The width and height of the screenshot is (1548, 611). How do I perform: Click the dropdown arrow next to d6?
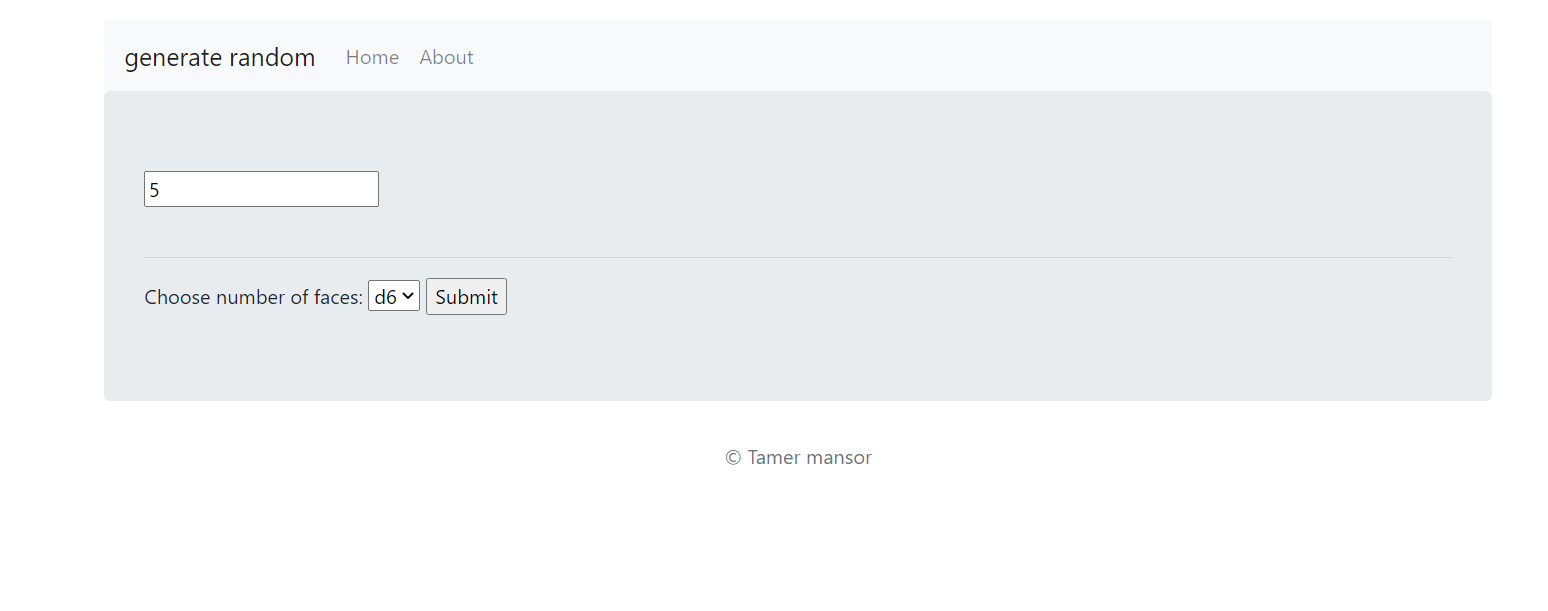[x=408, y=296]
